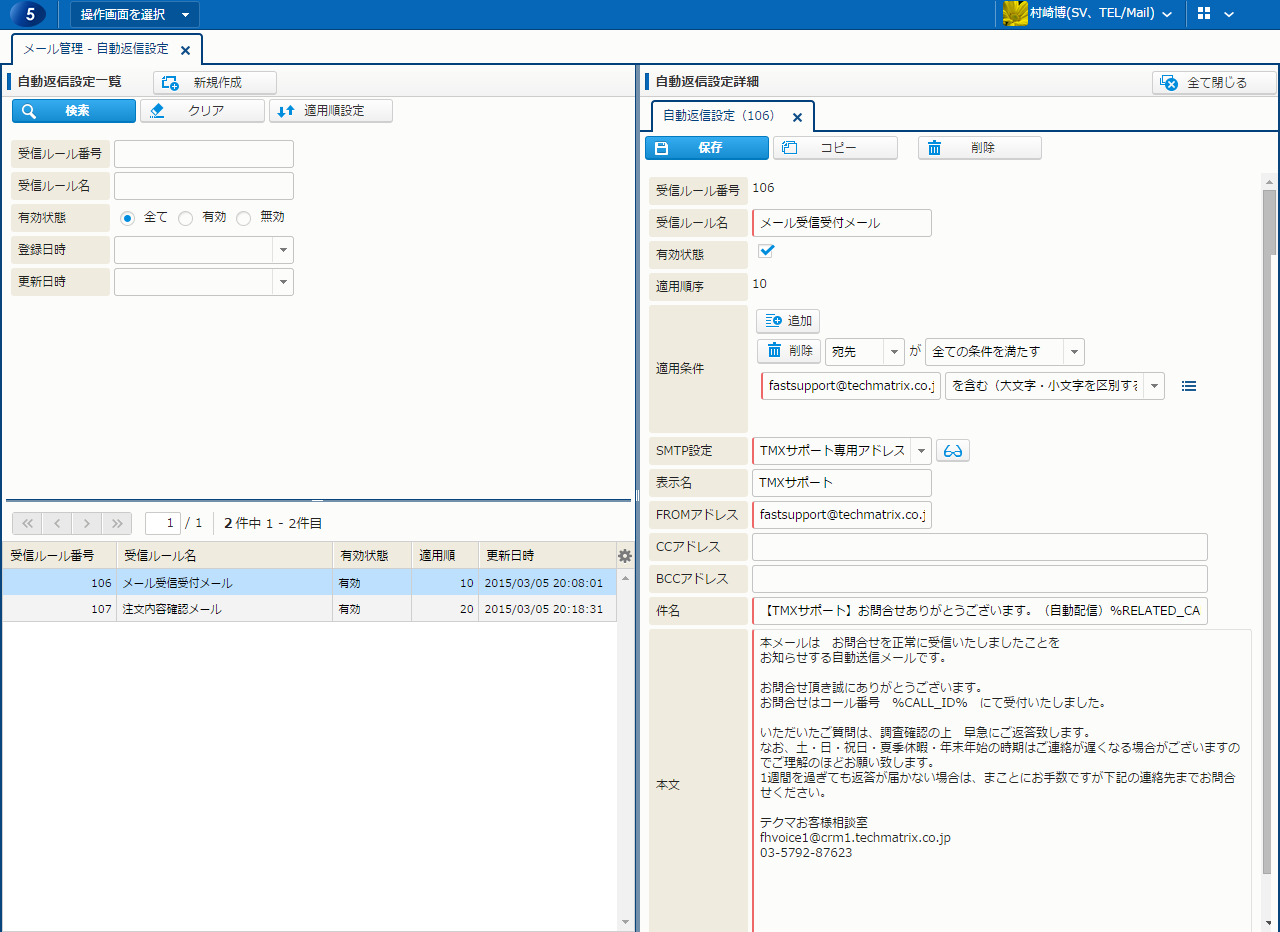Viewport: 1280px width, 932px height.
Task: Click the list icon next to the condition row
Action: (x=1189, y=386)
